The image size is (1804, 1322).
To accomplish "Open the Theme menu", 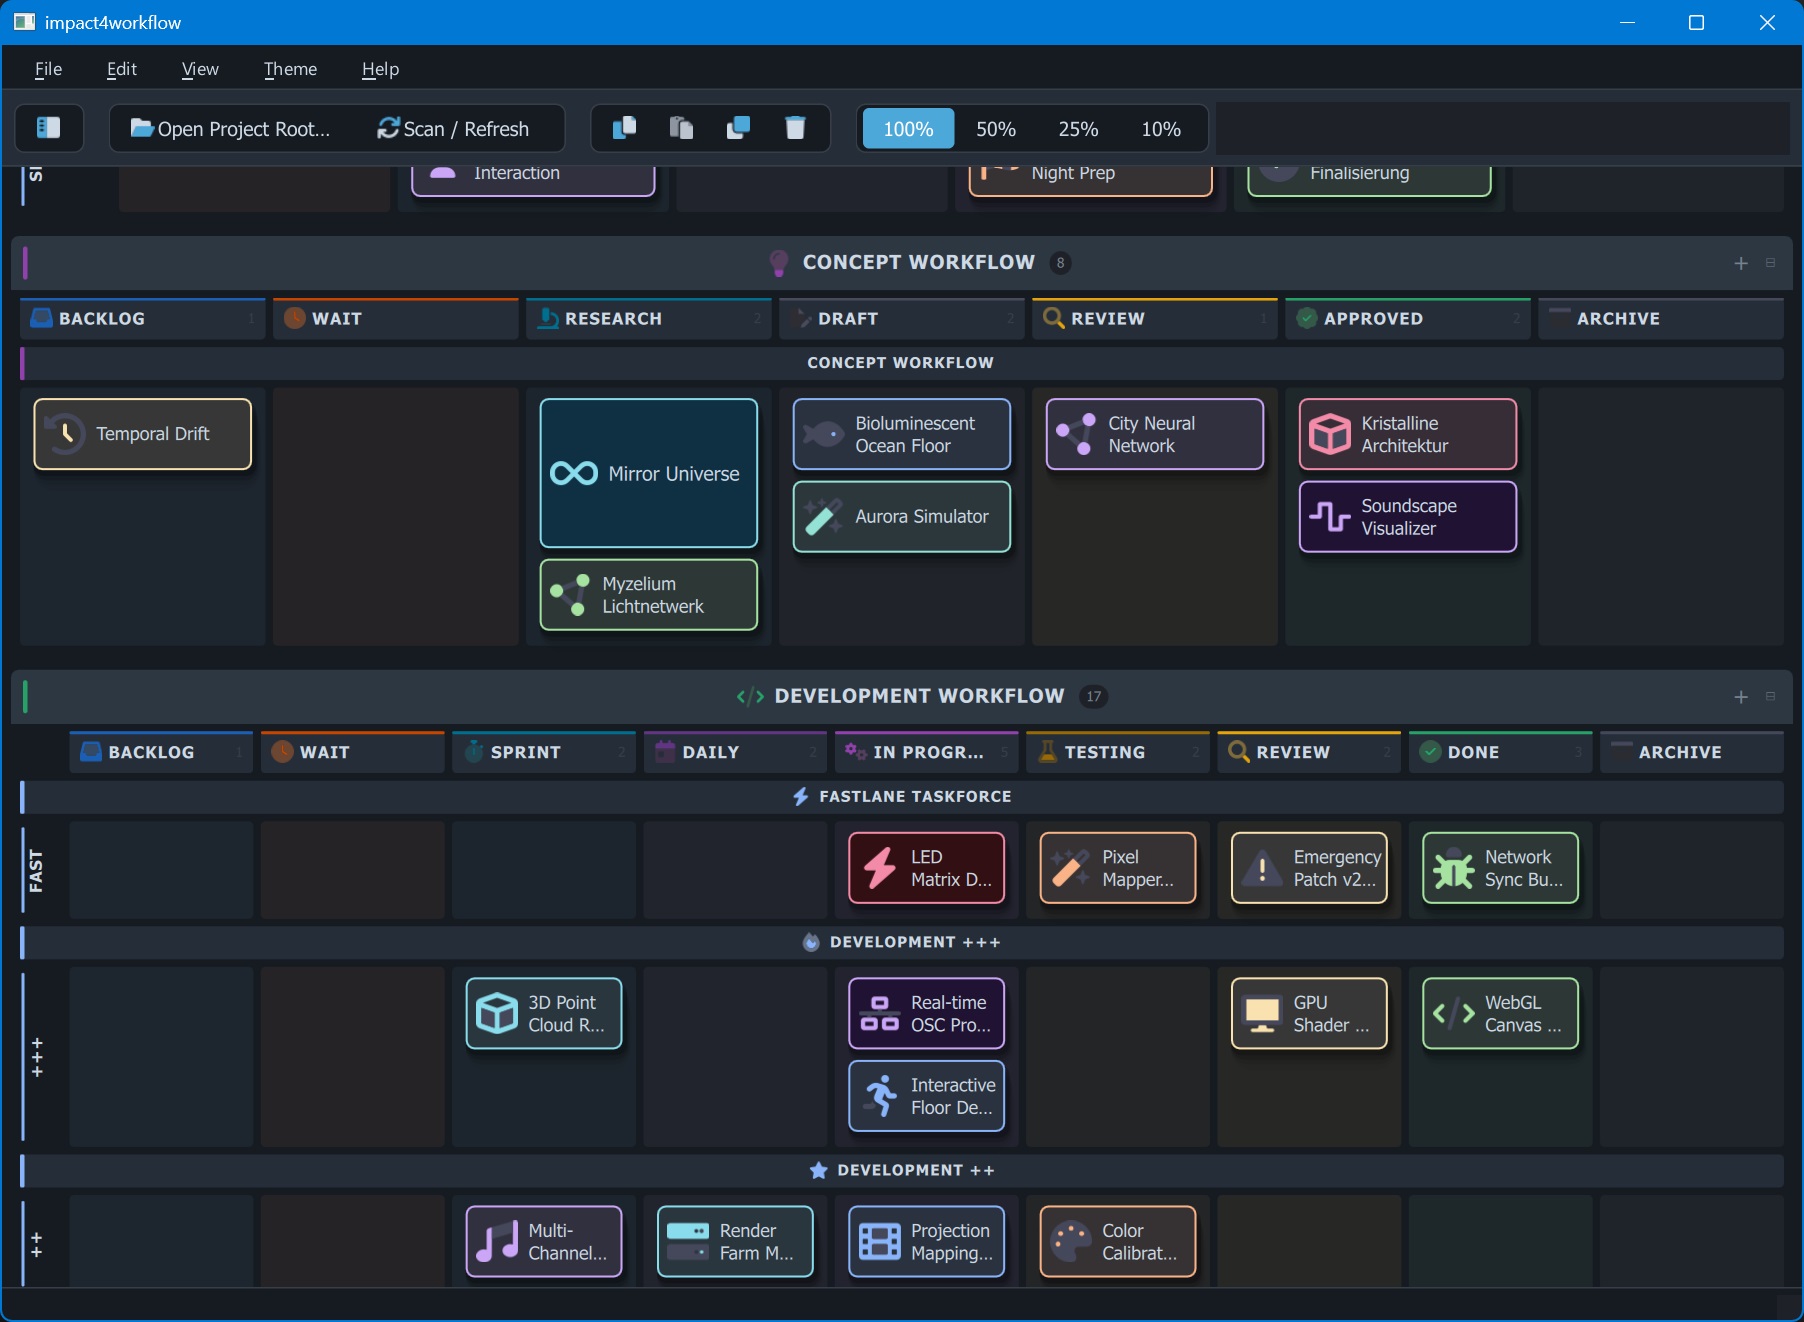I will click(290, 69).
